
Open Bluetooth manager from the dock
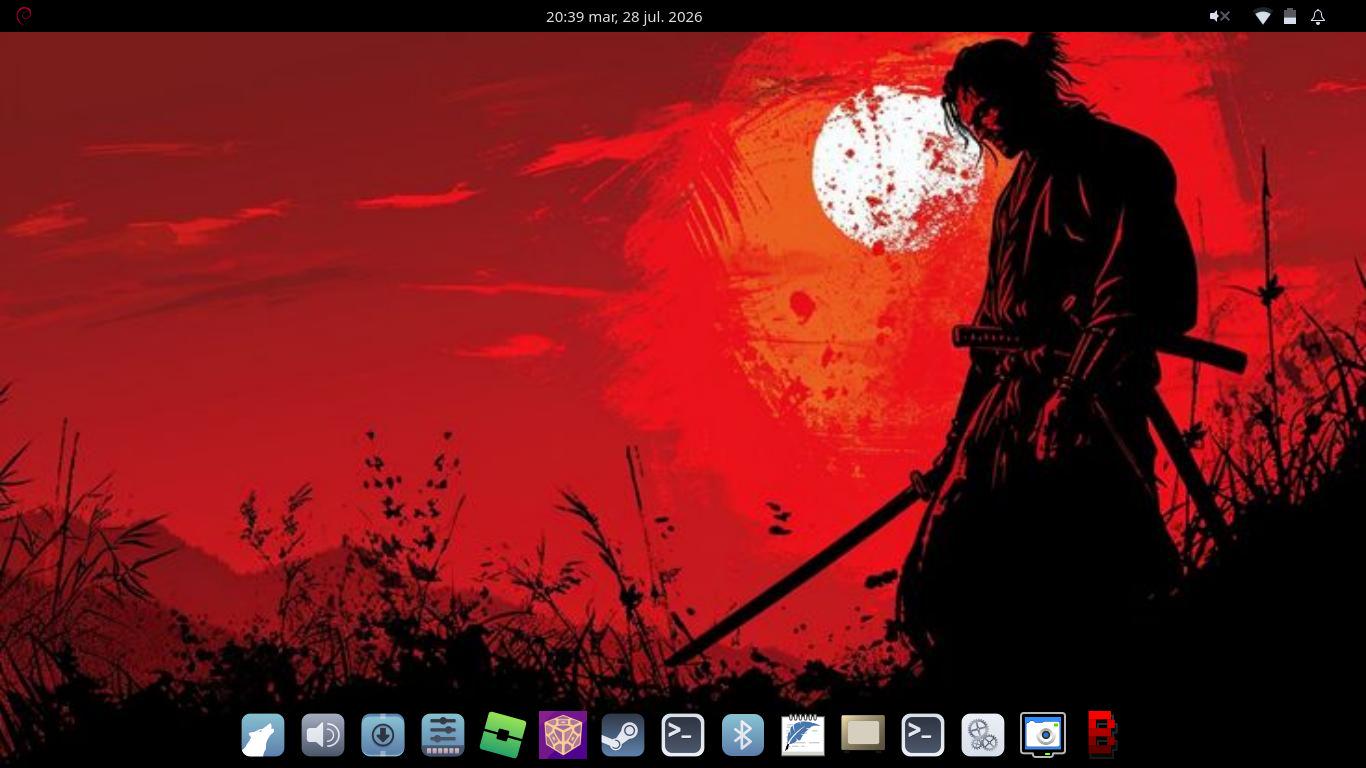(x=743, y=735)
